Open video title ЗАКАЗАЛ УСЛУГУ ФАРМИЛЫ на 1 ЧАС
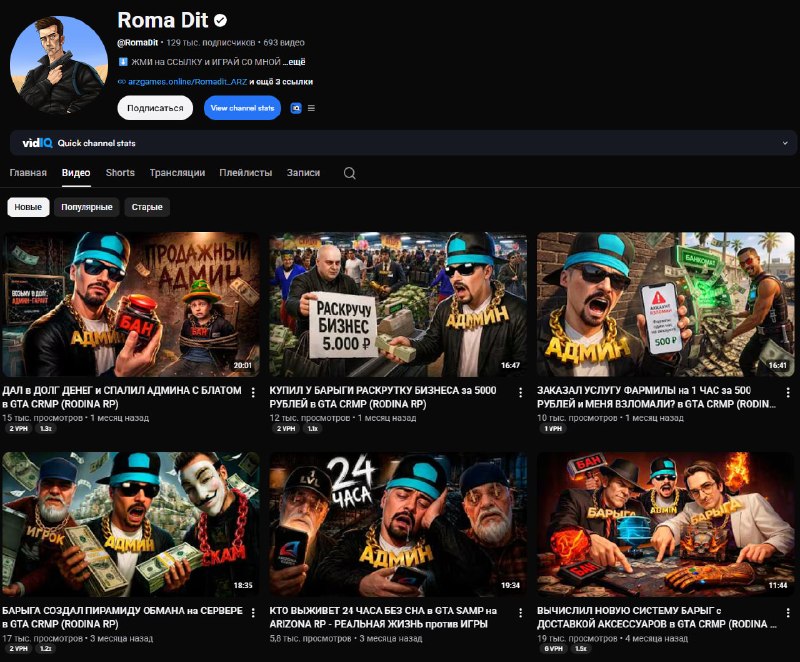The height and width of the screenshot is (662, 800). [656, 397]
